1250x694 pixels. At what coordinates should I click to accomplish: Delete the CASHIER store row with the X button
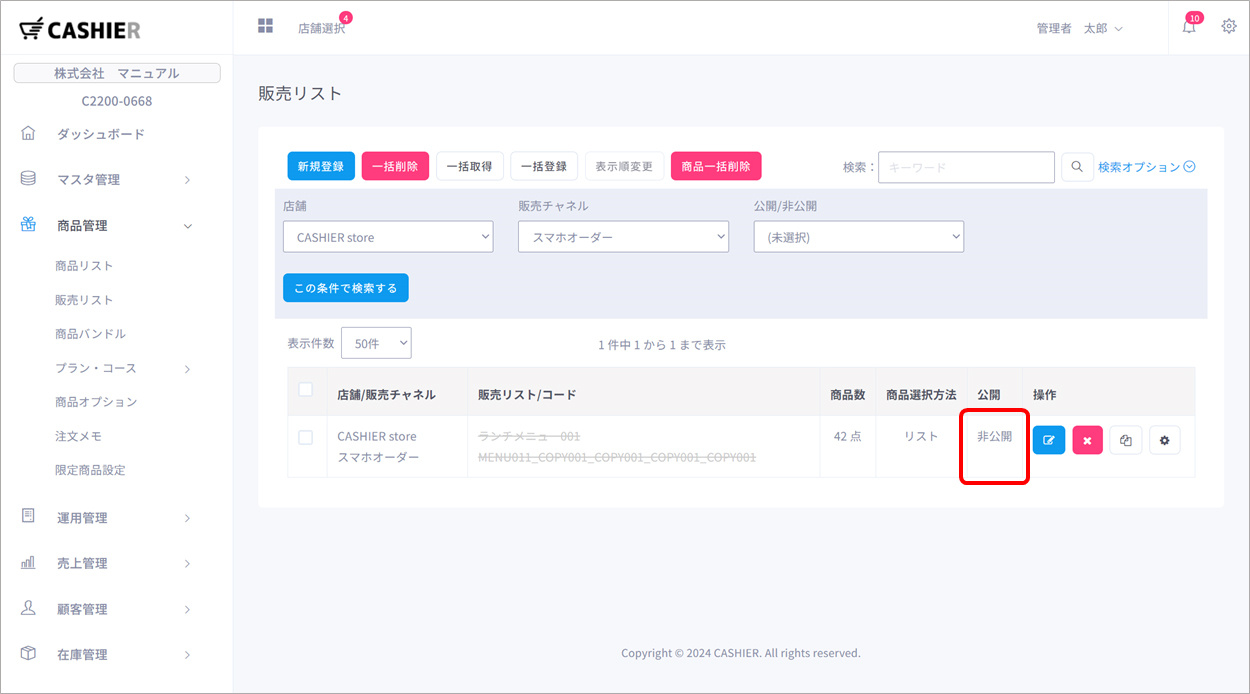tap(1087, 440)
